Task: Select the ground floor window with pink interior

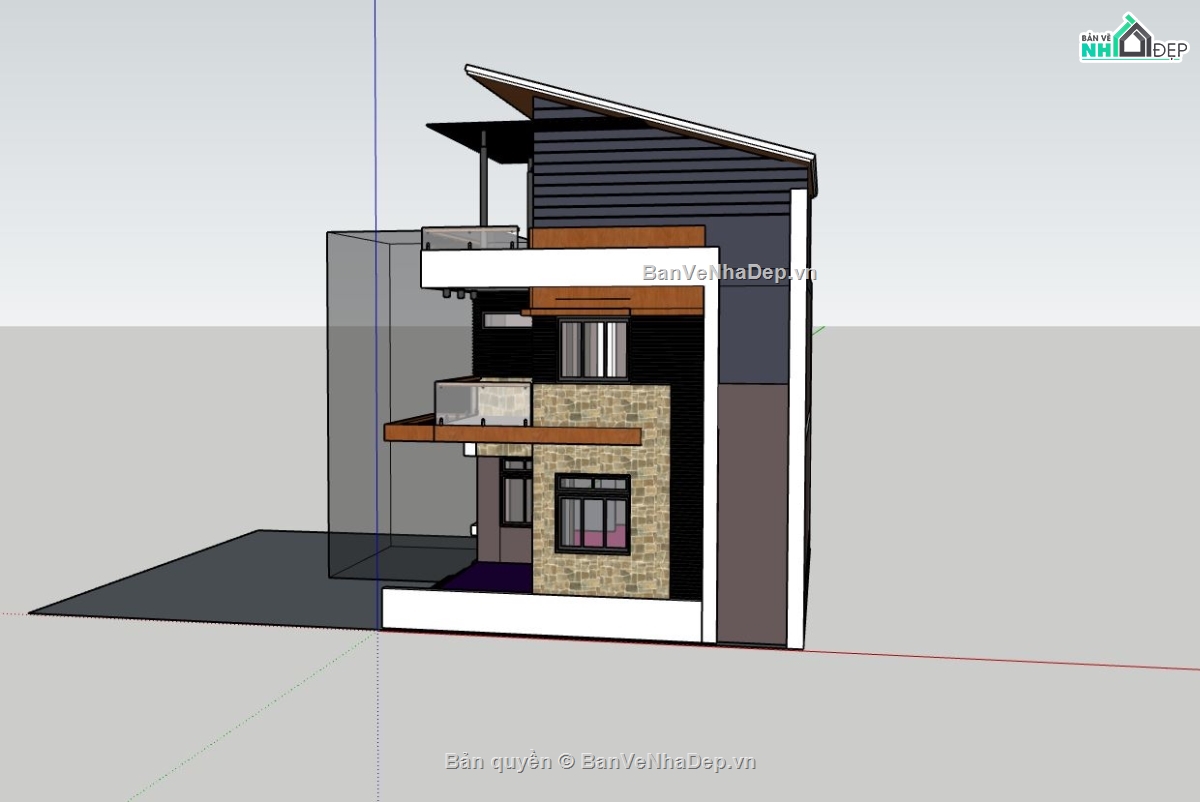Action: [x=593, y=513]
